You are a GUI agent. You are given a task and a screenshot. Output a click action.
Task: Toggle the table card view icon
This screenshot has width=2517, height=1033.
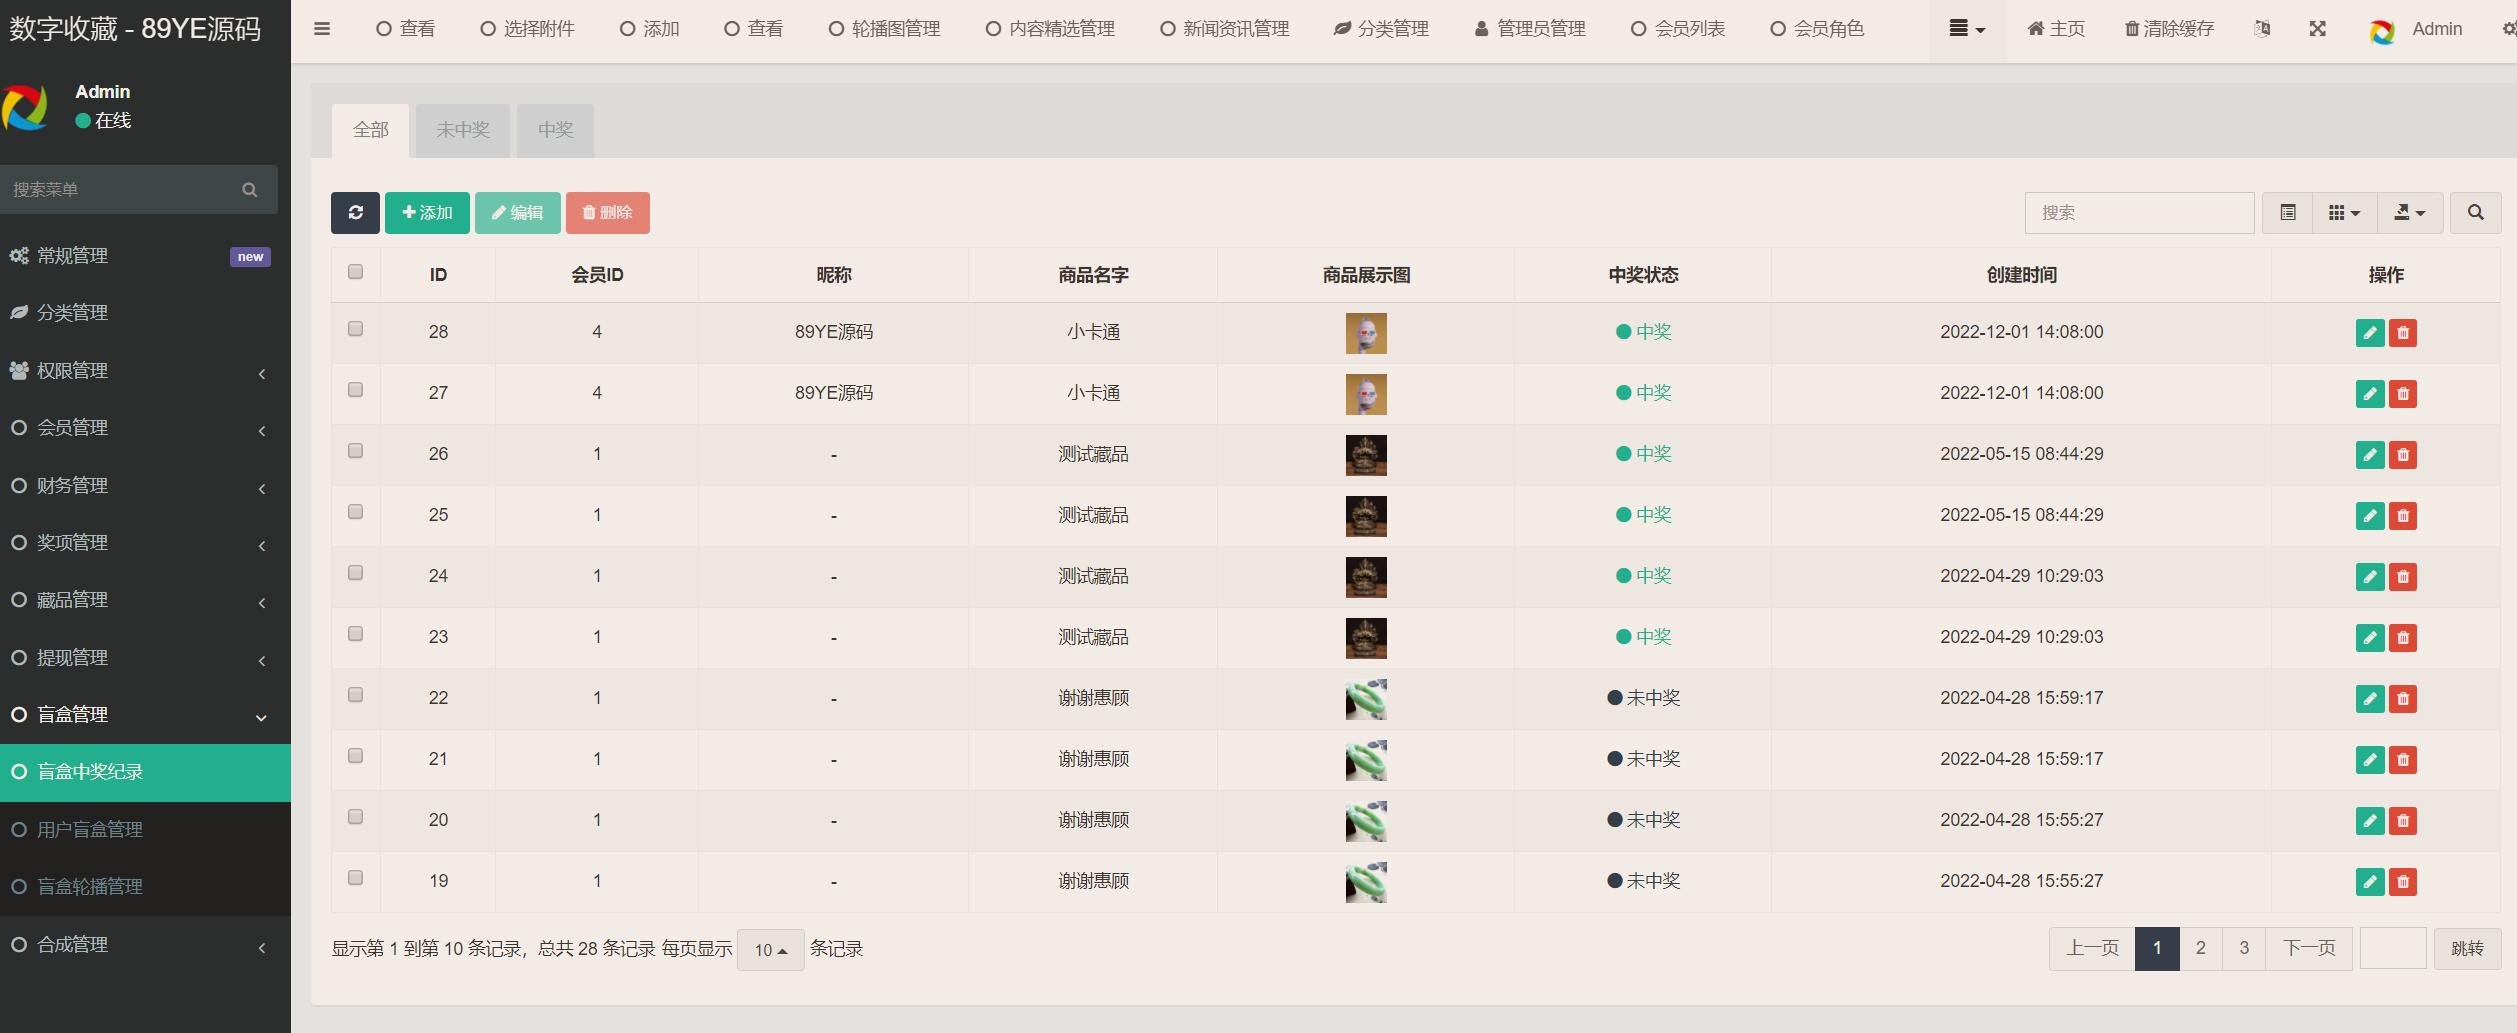[2288, 213]
